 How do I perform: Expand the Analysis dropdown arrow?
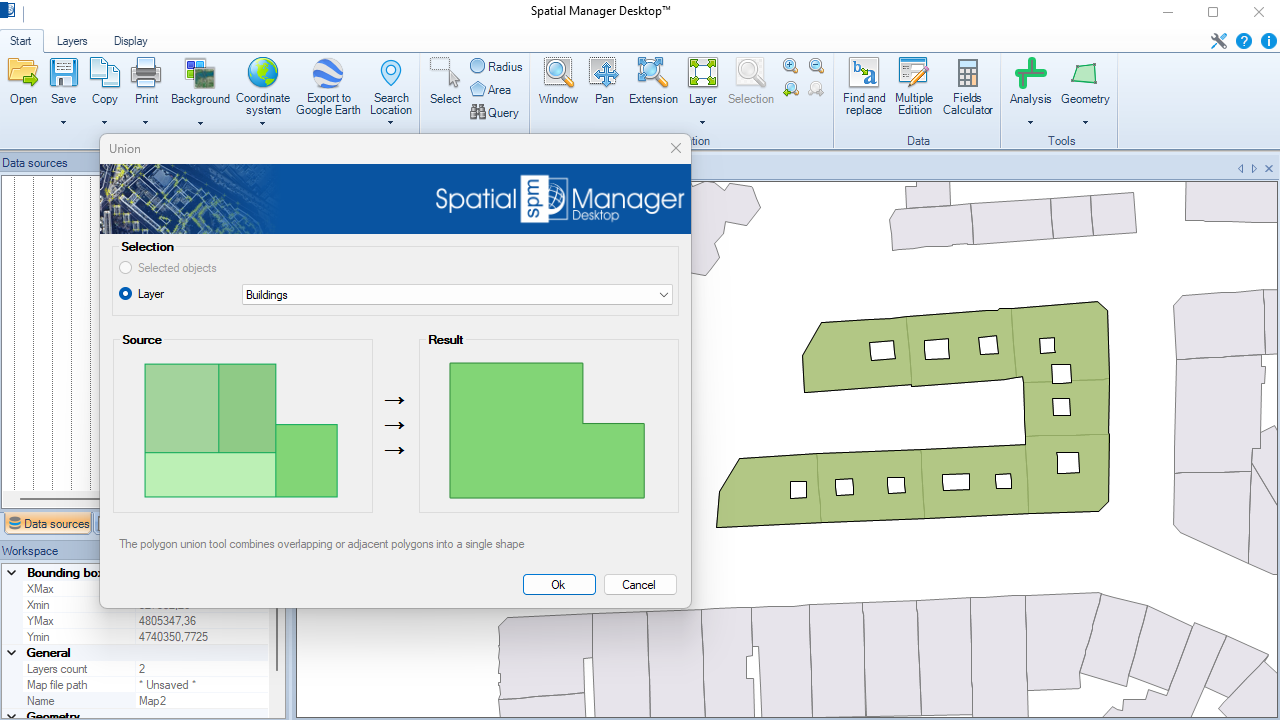point(1030,123)
